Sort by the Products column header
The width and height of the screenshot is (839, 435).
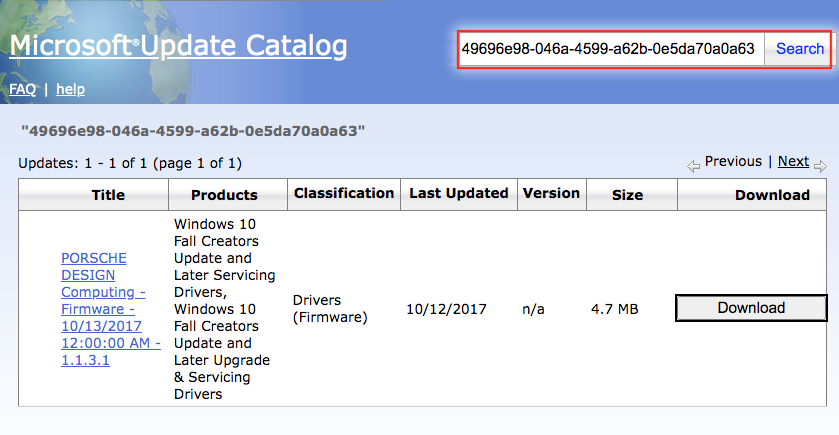tap(224, 195)
